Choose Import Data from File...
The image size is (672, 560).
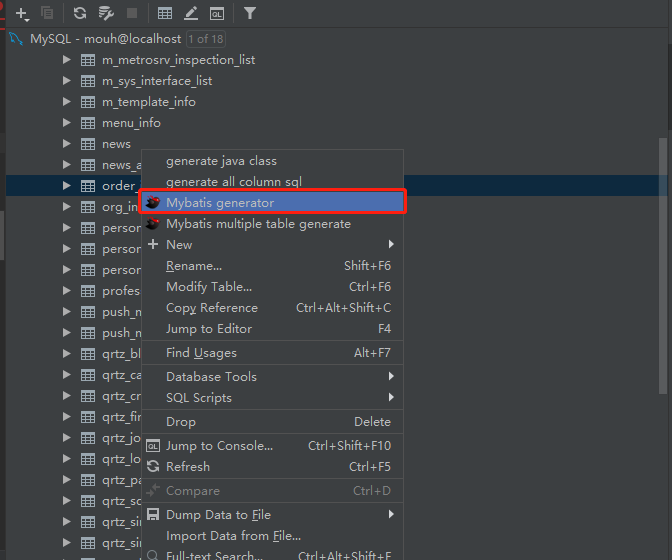point(272,536)
